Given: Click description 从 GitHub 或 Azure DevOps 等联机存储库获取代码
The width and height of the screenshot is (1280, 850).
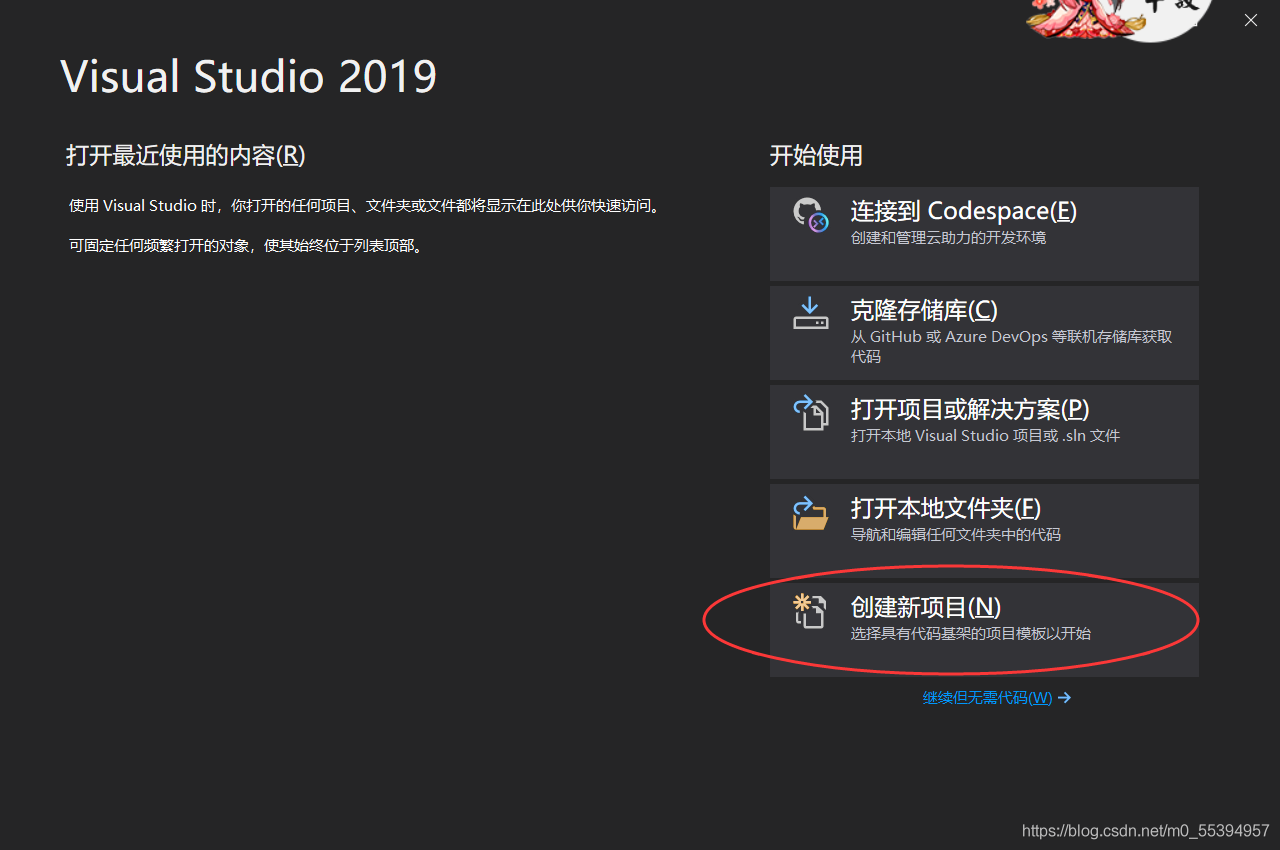Looking at the screenshot, I should point(1011,346).
